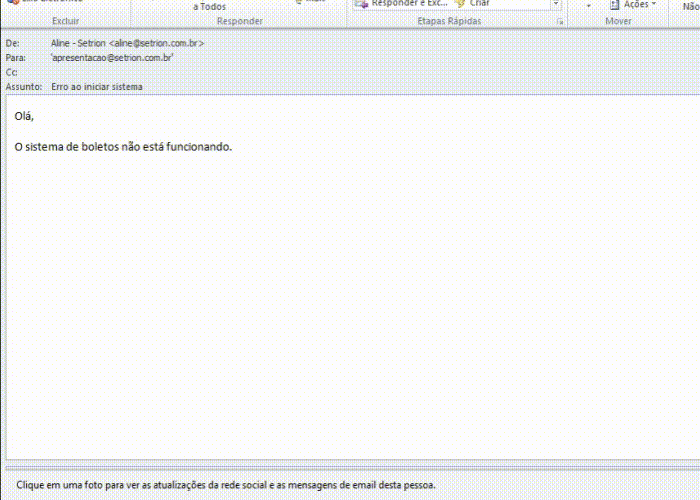Open the Ações dropdown

pos(634,4)
